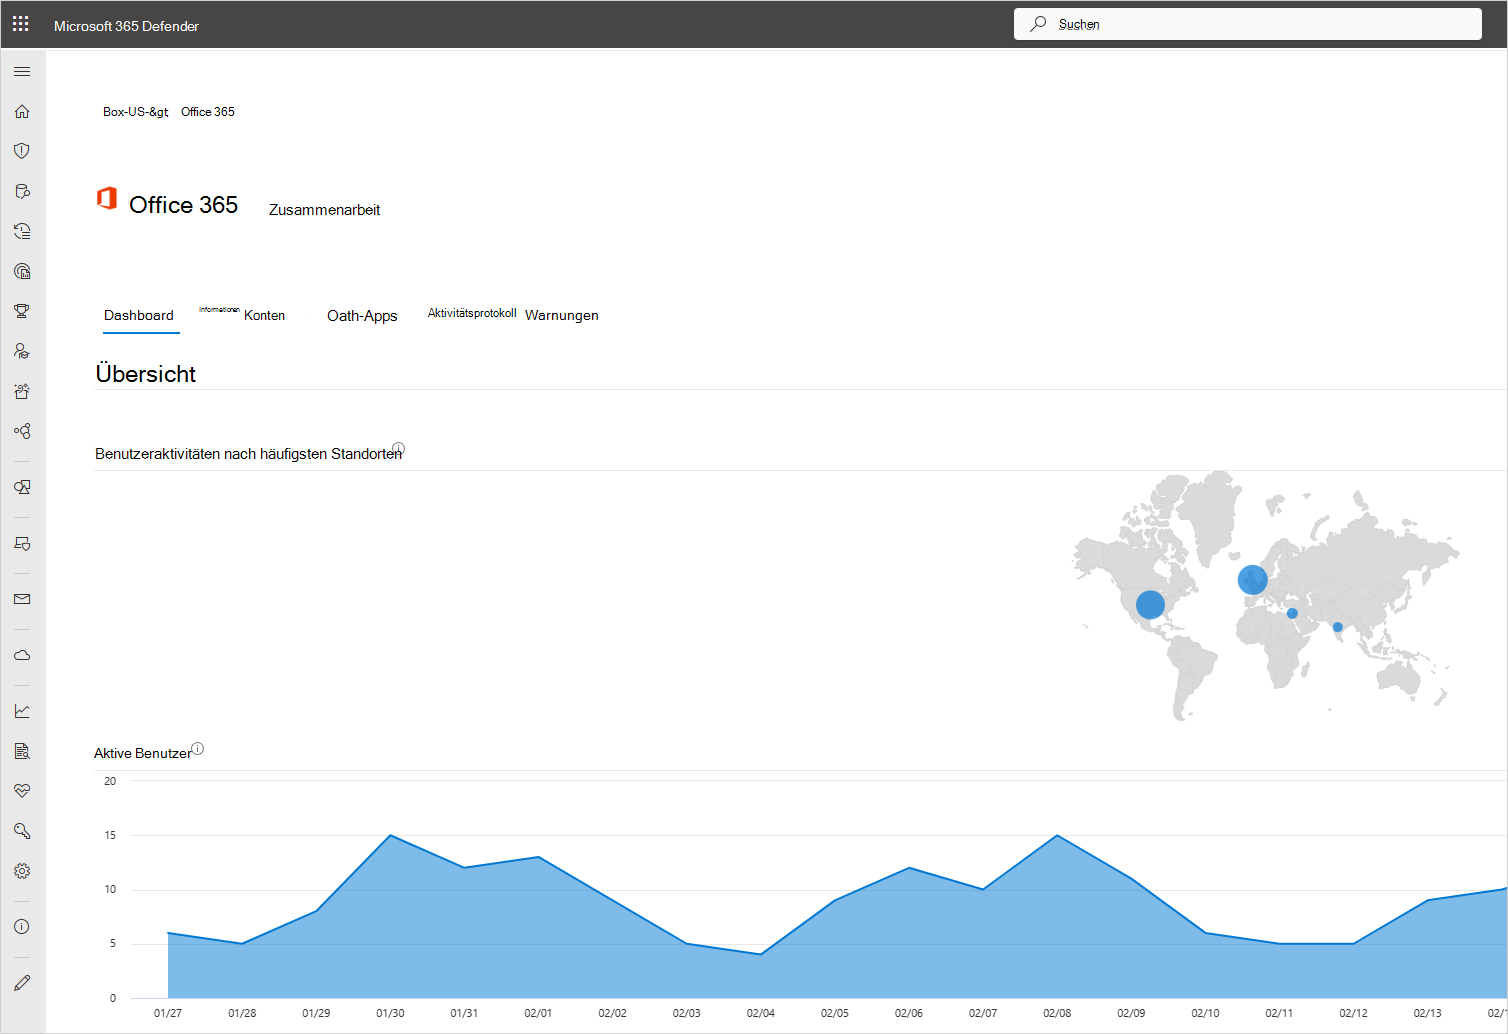Screen dimensions: 1508x1034
Task: Click the Office 365 breadcrumb link
Action: point(207,111)
